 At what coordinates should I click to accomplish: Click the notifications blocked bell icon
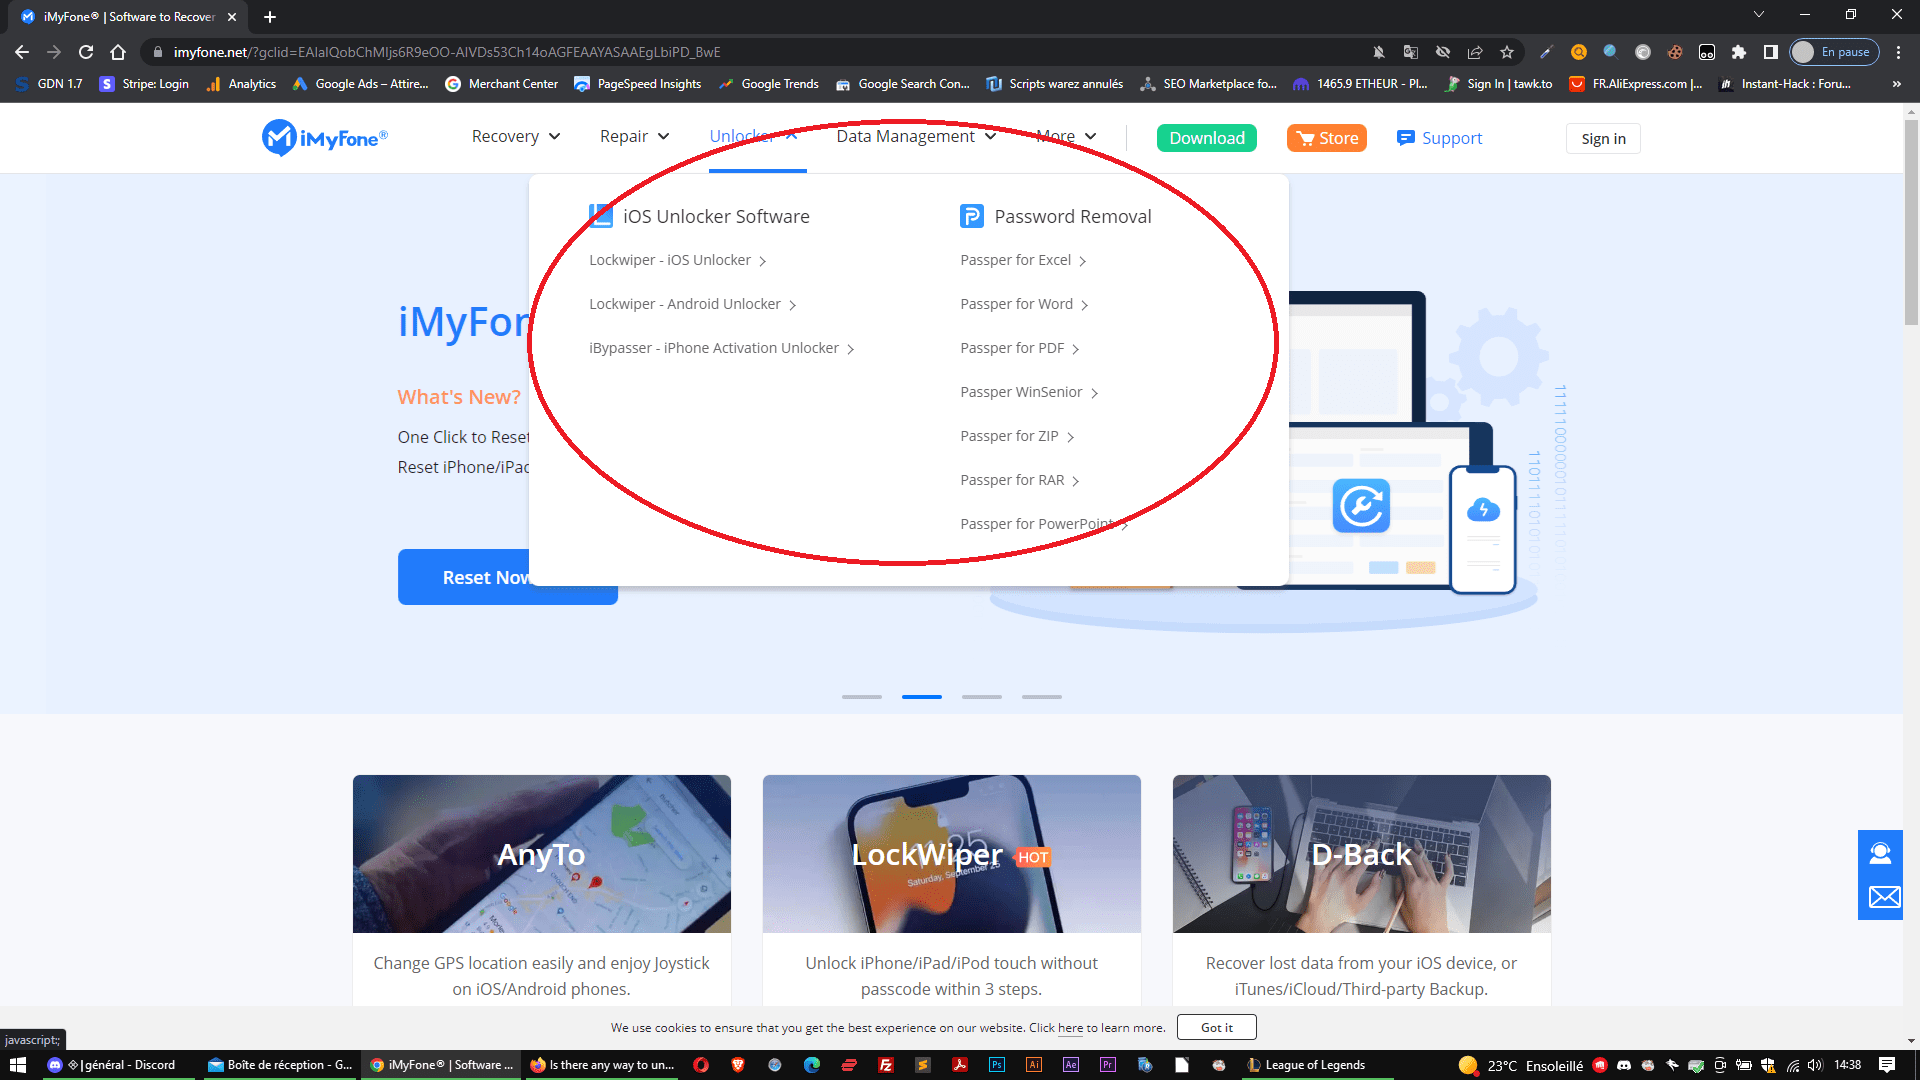(x=1379, y=52)
